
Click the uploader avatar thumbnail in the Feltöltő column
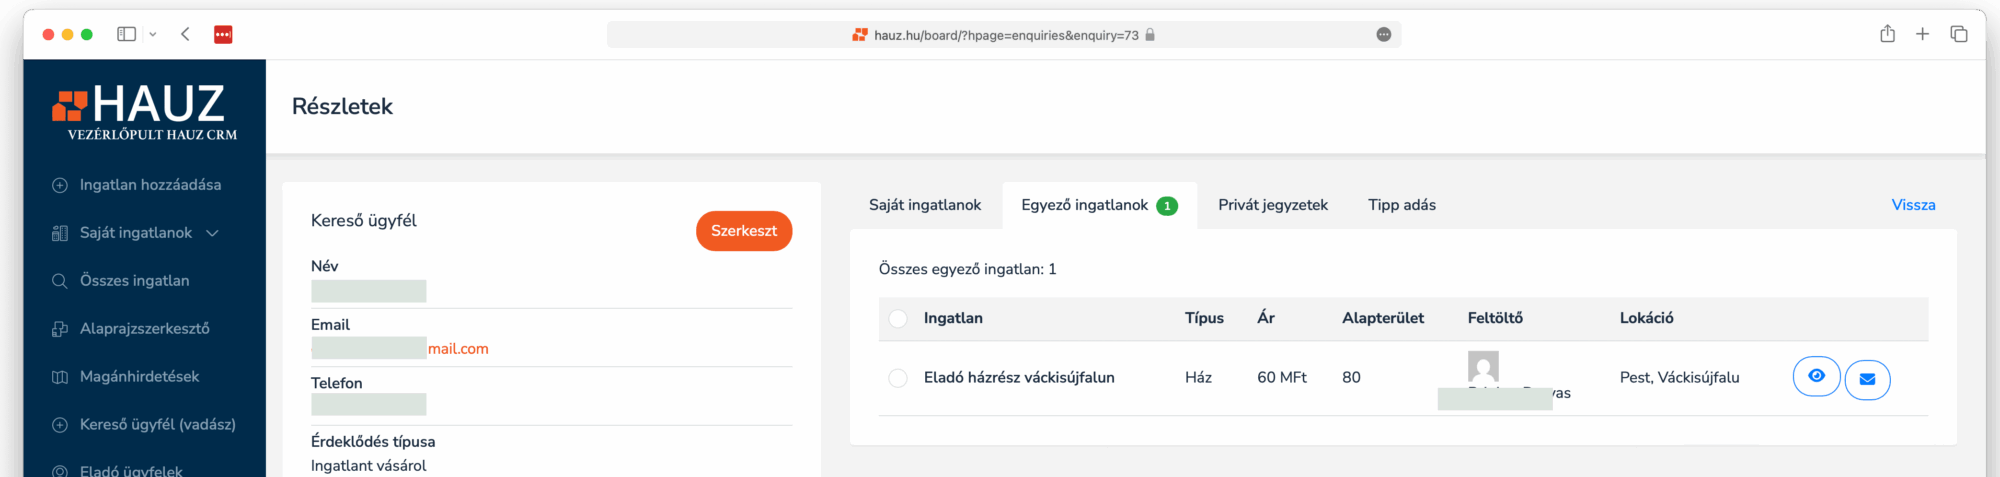(1483, 365)
